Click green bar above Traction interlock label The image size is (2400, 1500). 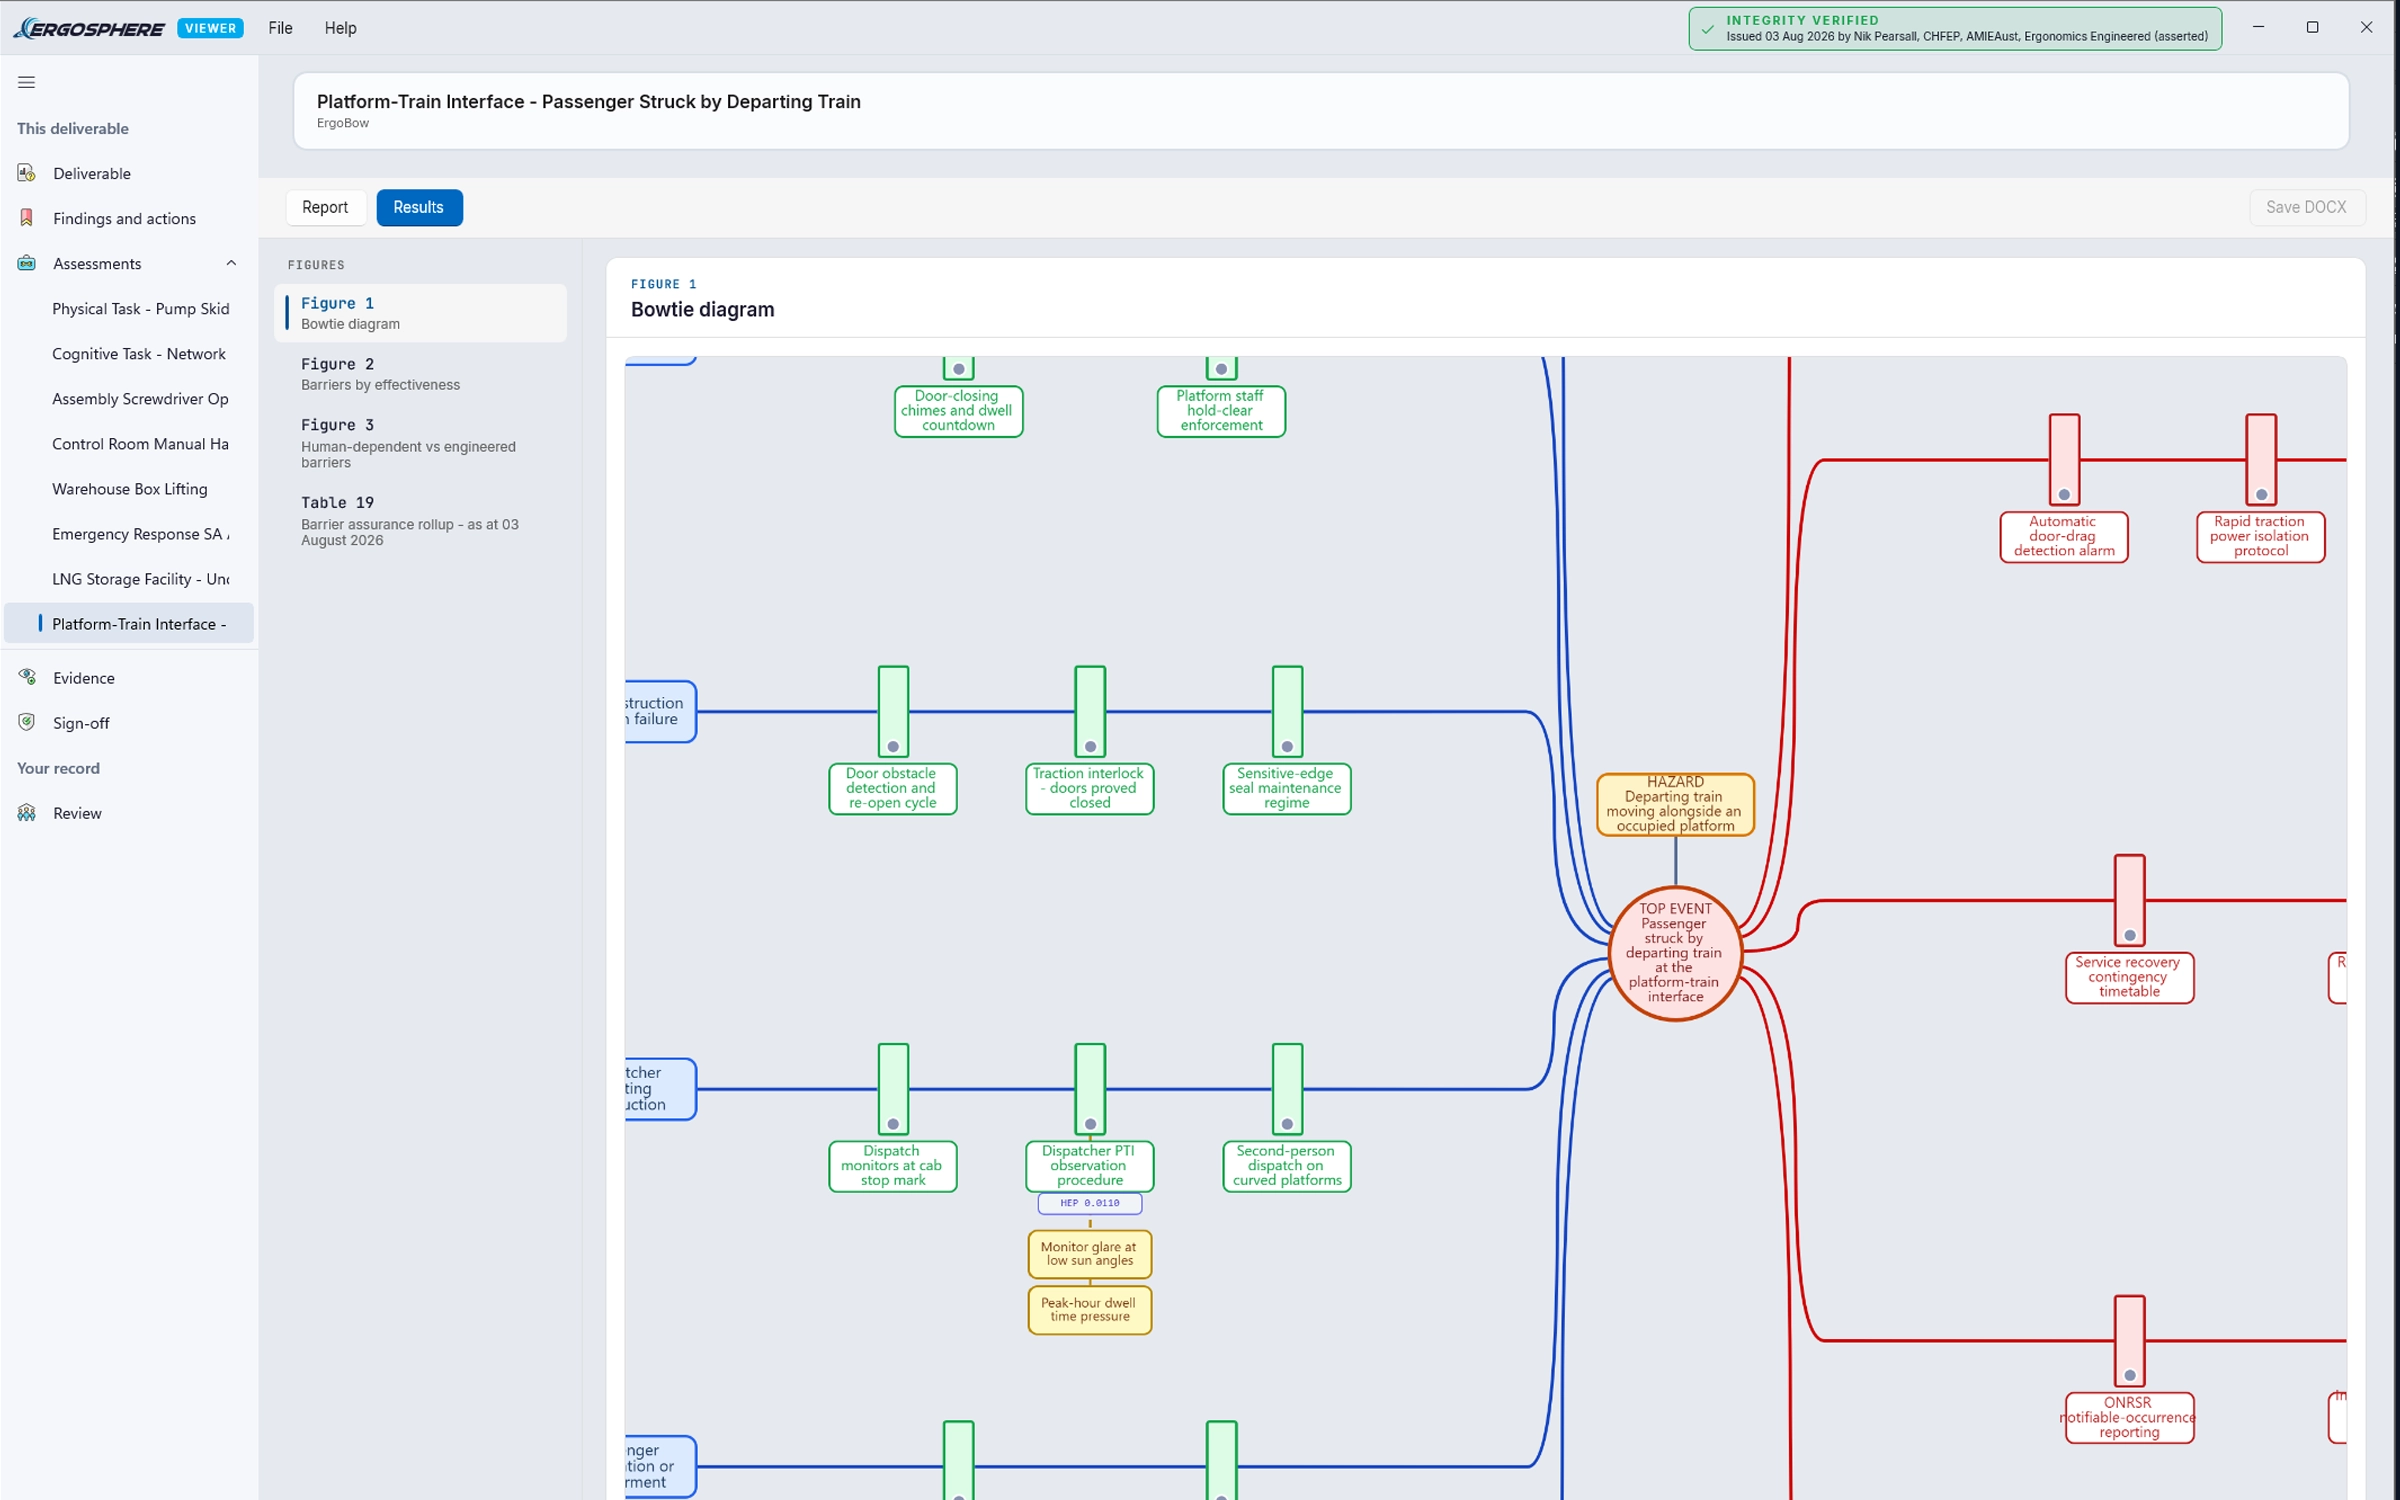click(1089, 712)
